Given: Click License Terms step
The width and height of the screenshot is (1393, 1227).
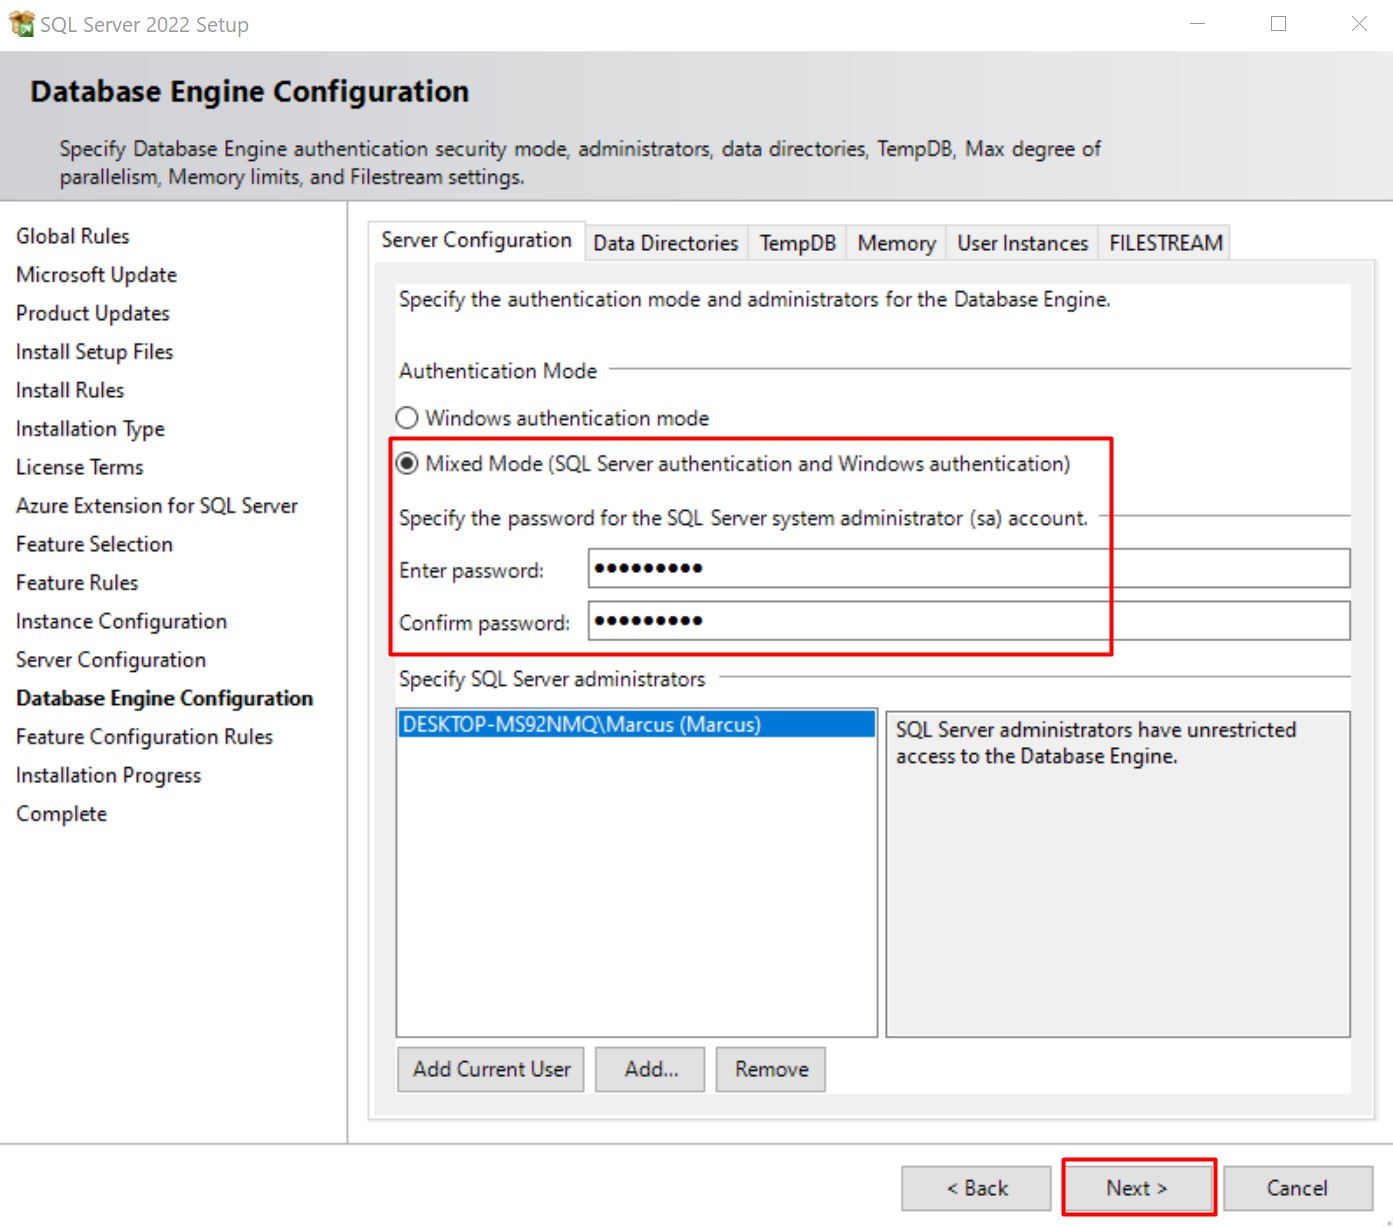Looking at the screenshot, I should pyautogui.click(x=80, y=467).
